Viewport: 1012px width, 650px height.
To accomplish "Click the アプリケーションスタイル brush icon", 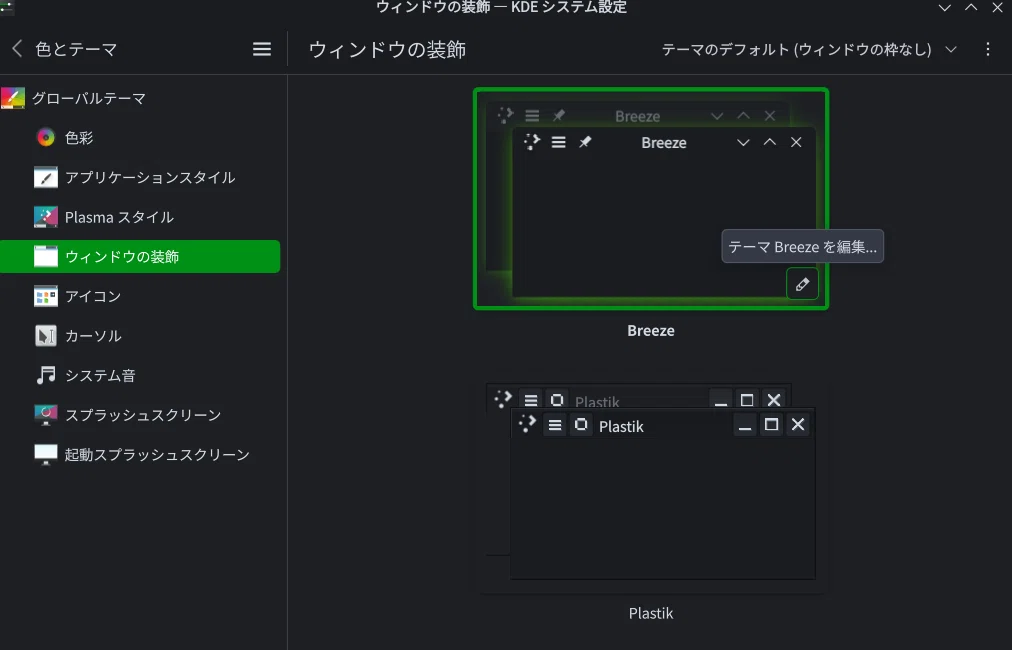I will click(46, 178).
